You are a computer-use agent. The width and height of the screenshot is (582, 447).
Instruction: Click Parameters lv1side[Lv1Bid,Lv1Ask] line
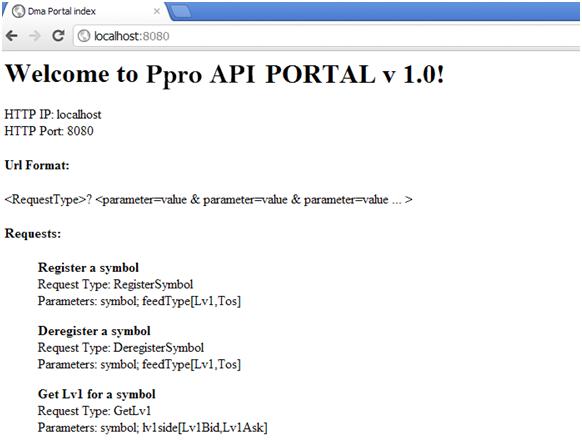[153, 427]
